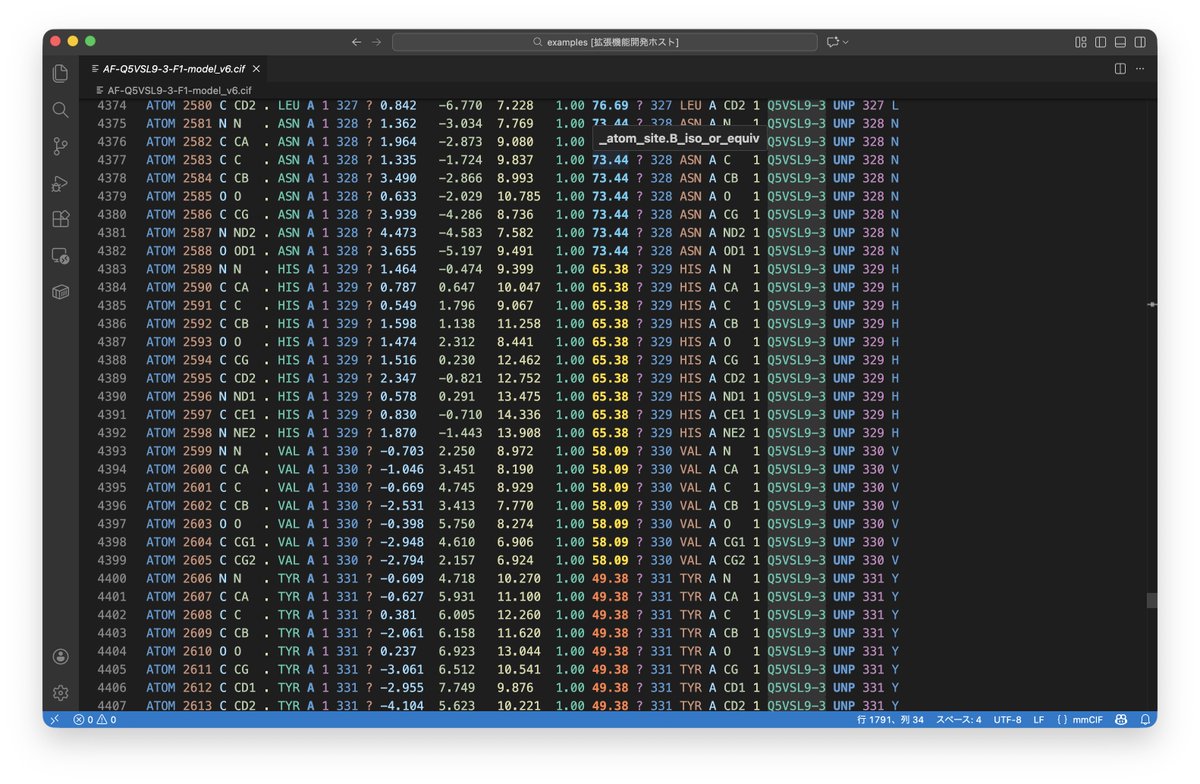This screenshot has height=784, width=1200.
Task: Click line number 4400
Action: point(110,578)
